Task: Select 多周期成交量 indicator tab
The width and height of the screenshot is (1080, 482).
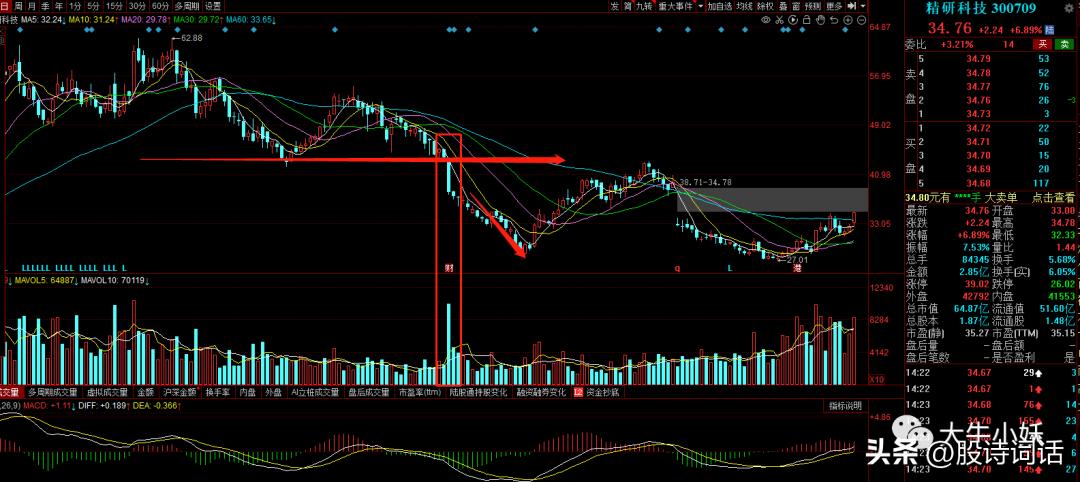Action: pyautogui.click(x=54, y=392)
